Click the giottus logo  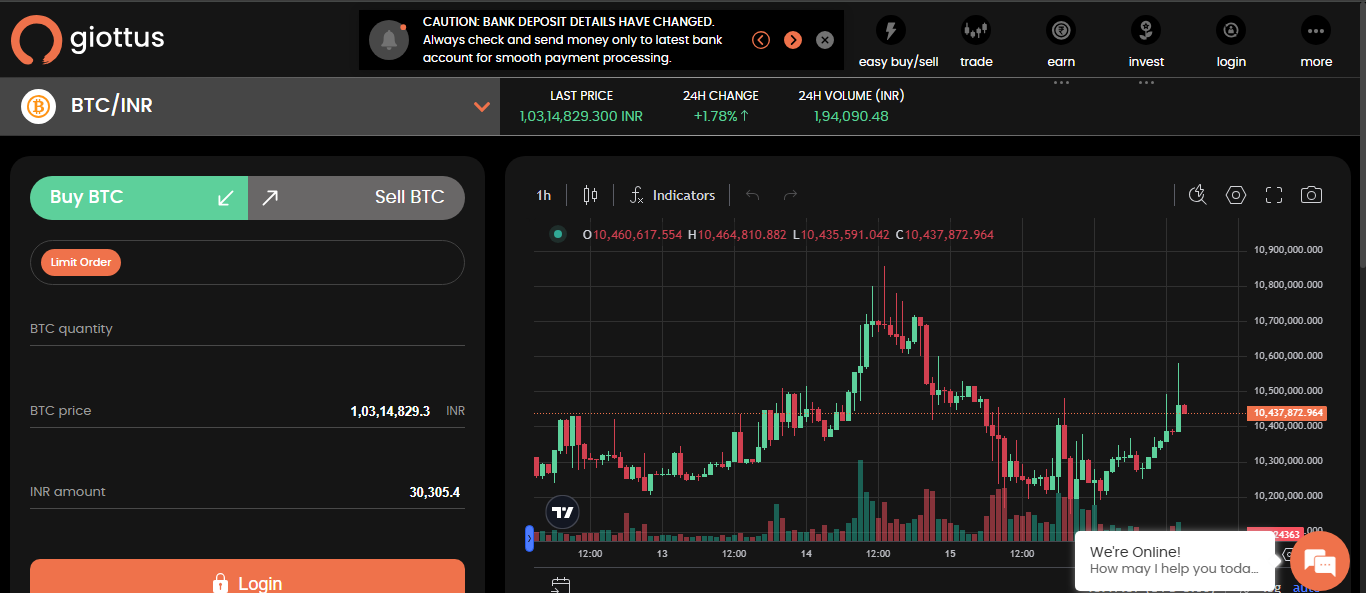pyautogui.click(x=88, y=39)
